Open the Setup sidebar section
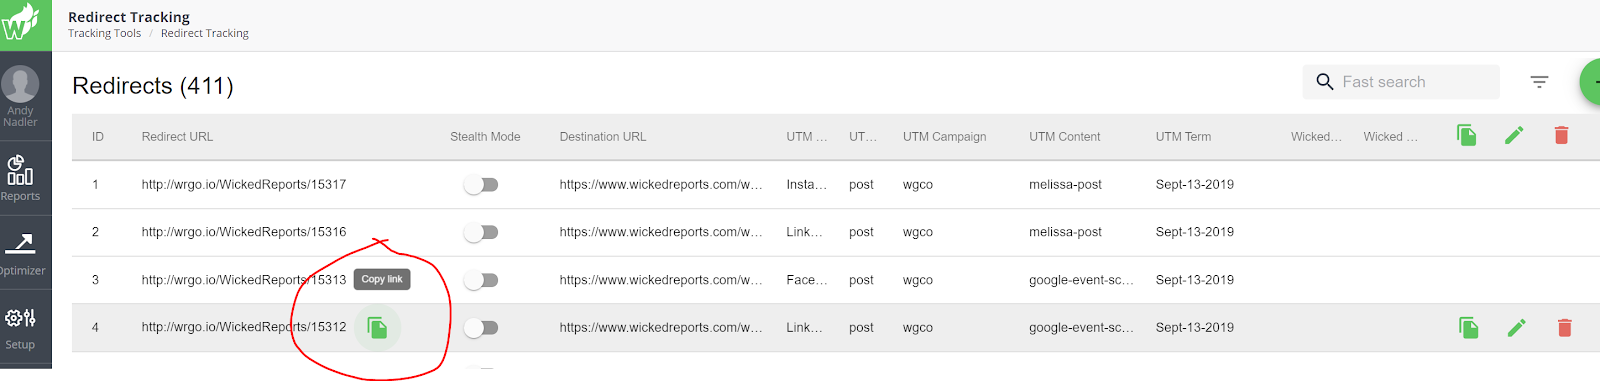 (x=20, y=328)
